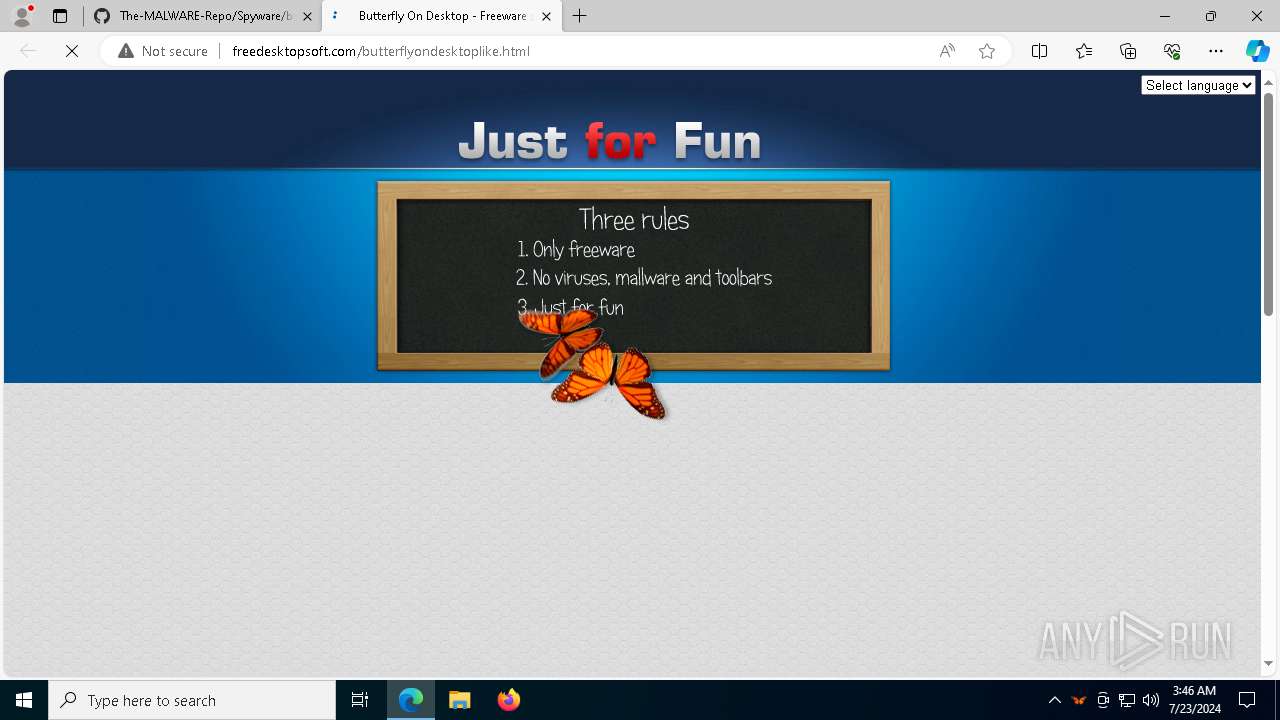
Task: Click the taskbar search box
Action: coord(192,700)
